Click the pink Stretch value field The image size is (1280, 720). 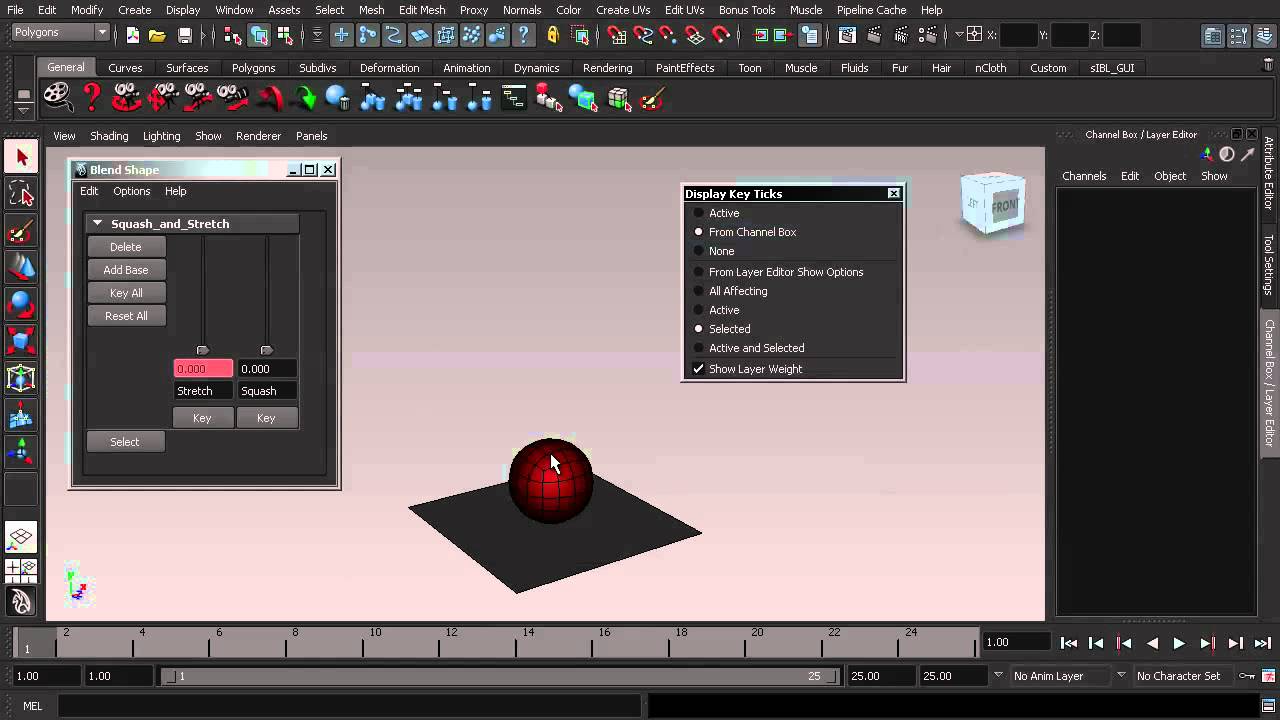tap(203, 369)
